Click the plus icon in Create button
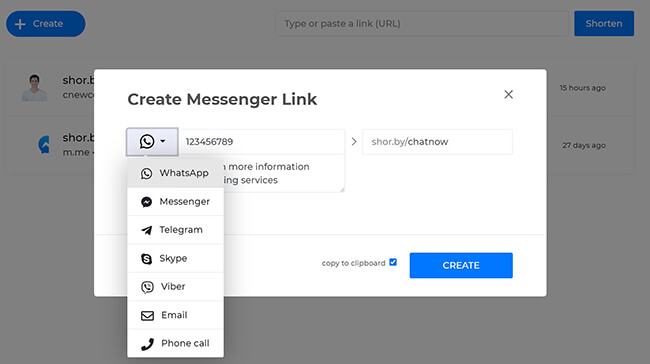Viewport: 650px width, 364px height. pyautogui.click(x=20, y=24)
